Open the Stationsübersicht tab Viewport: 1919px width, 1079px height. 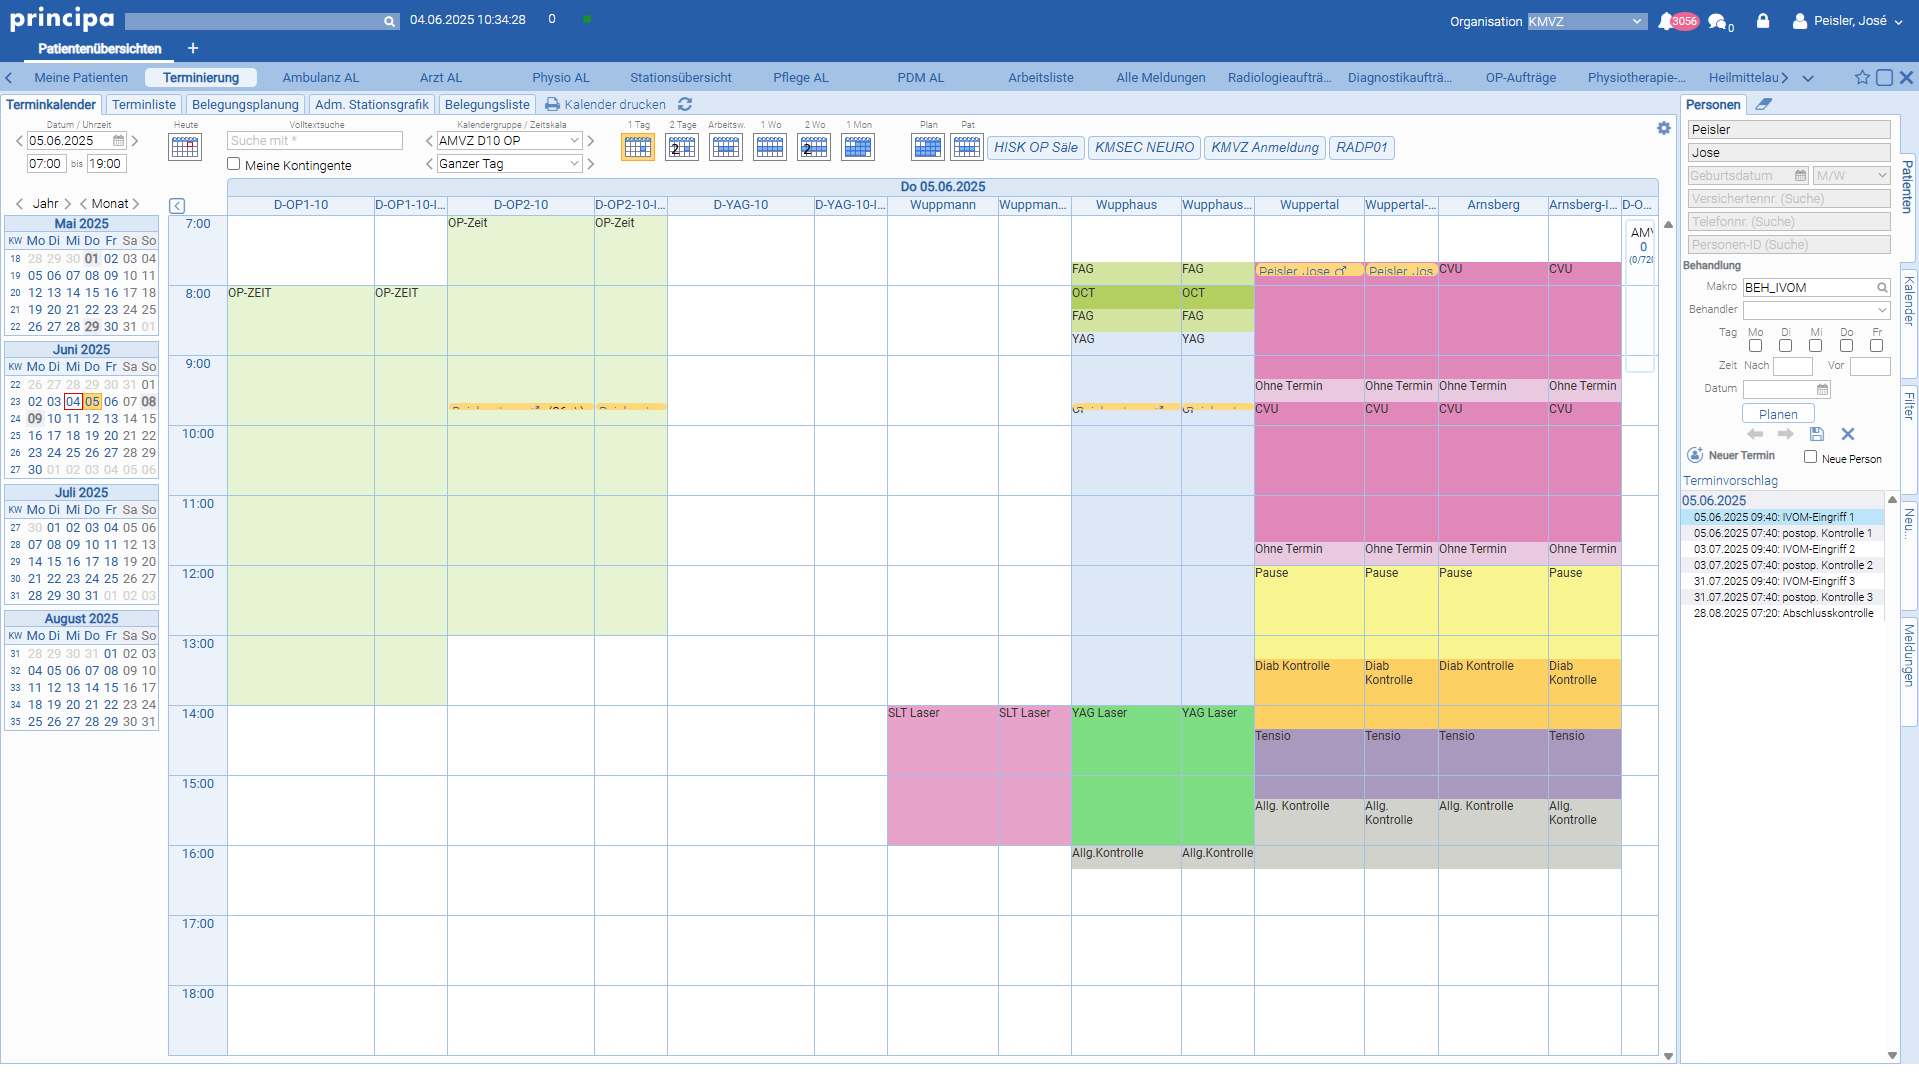pyautogui.click(x=681, y=77)
